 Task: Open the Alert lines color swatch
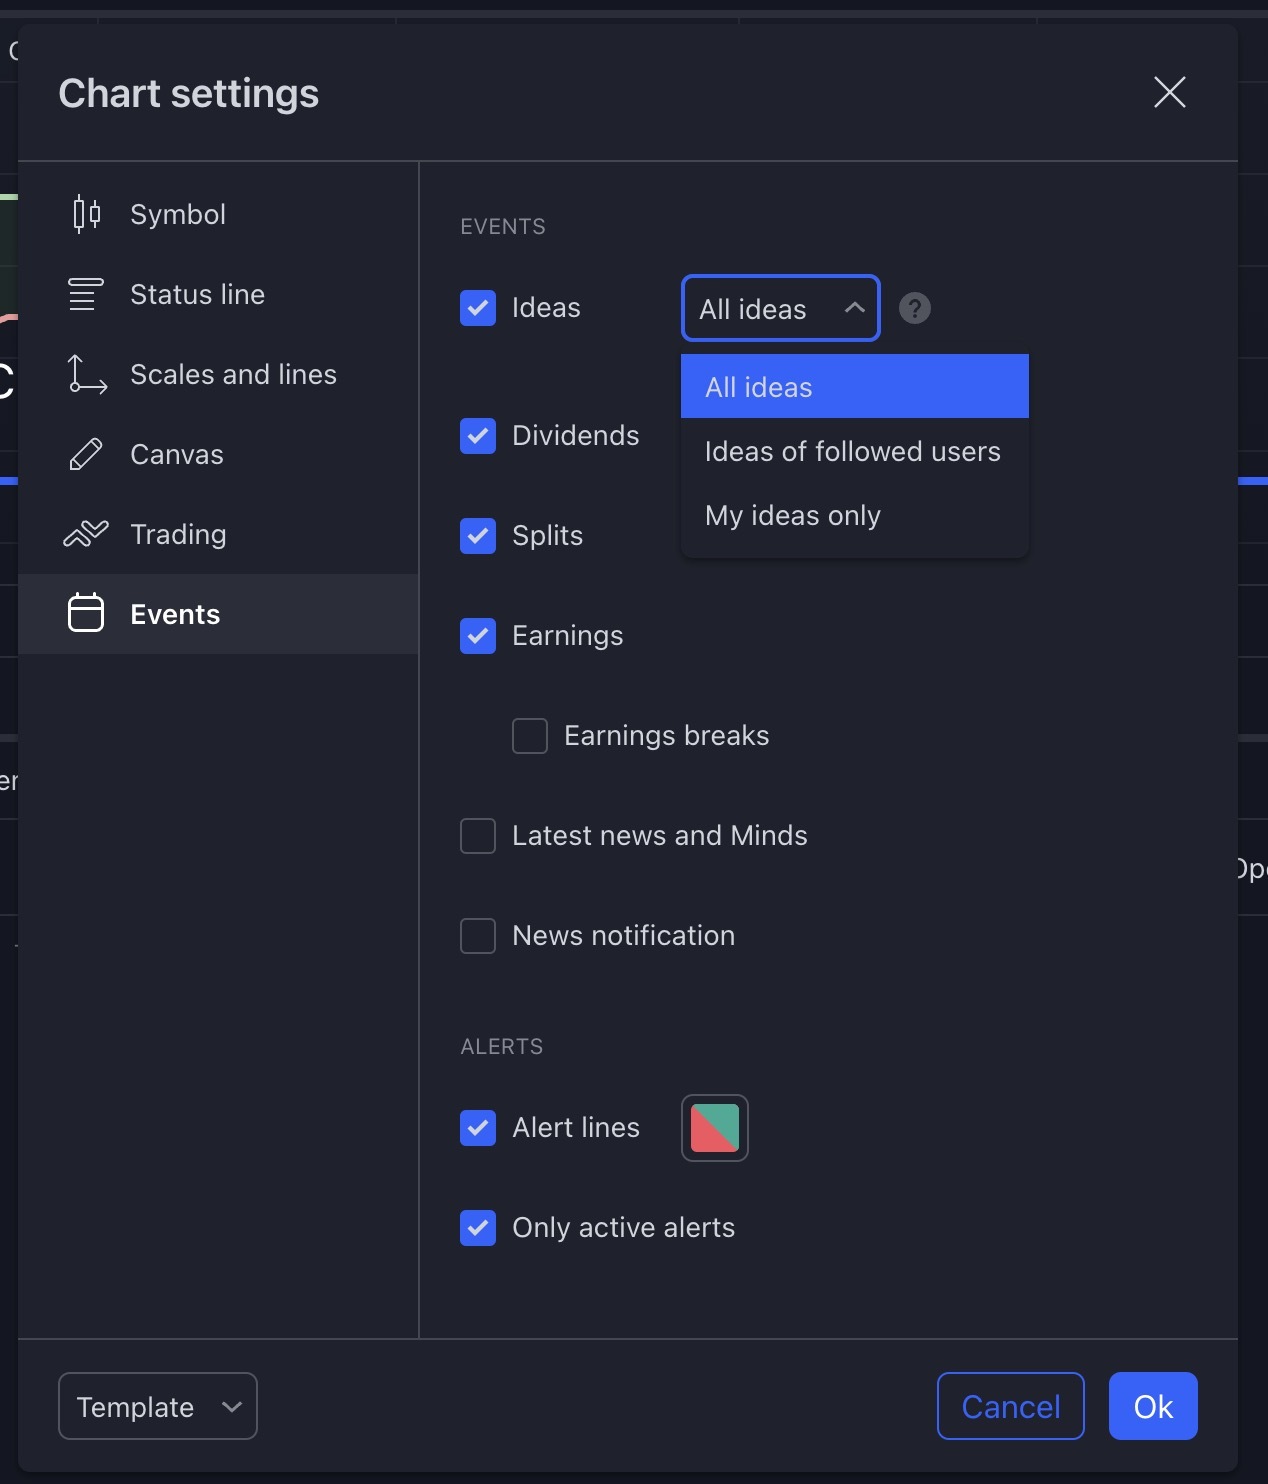(715, 1128)
